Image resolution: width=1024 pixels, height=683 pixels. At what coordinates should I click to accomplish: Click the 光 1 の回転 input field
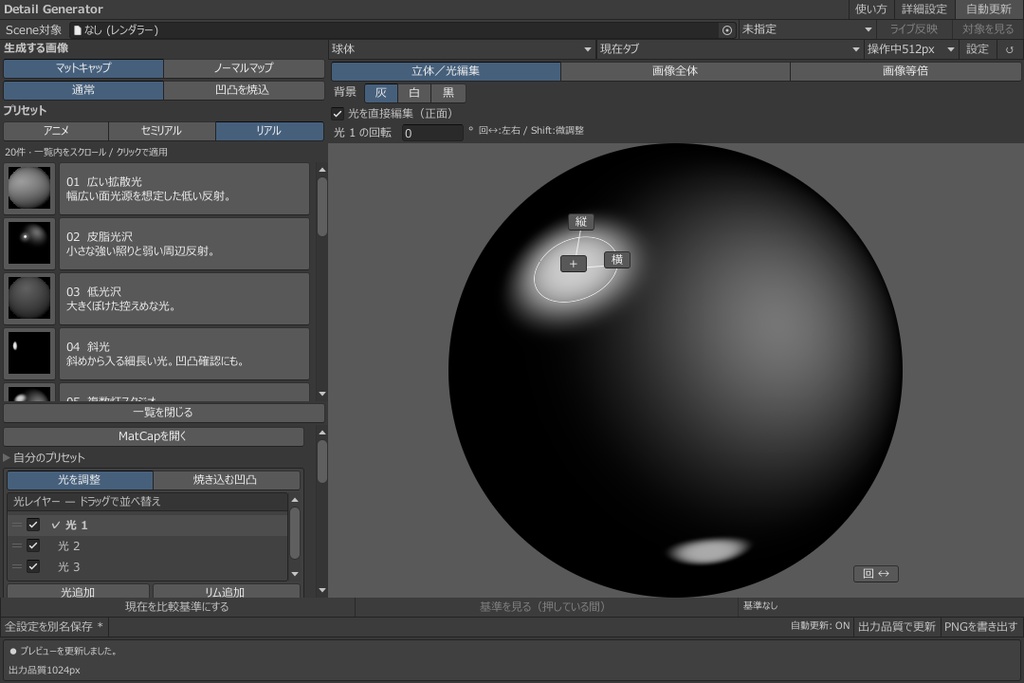[x=432, y=133]
